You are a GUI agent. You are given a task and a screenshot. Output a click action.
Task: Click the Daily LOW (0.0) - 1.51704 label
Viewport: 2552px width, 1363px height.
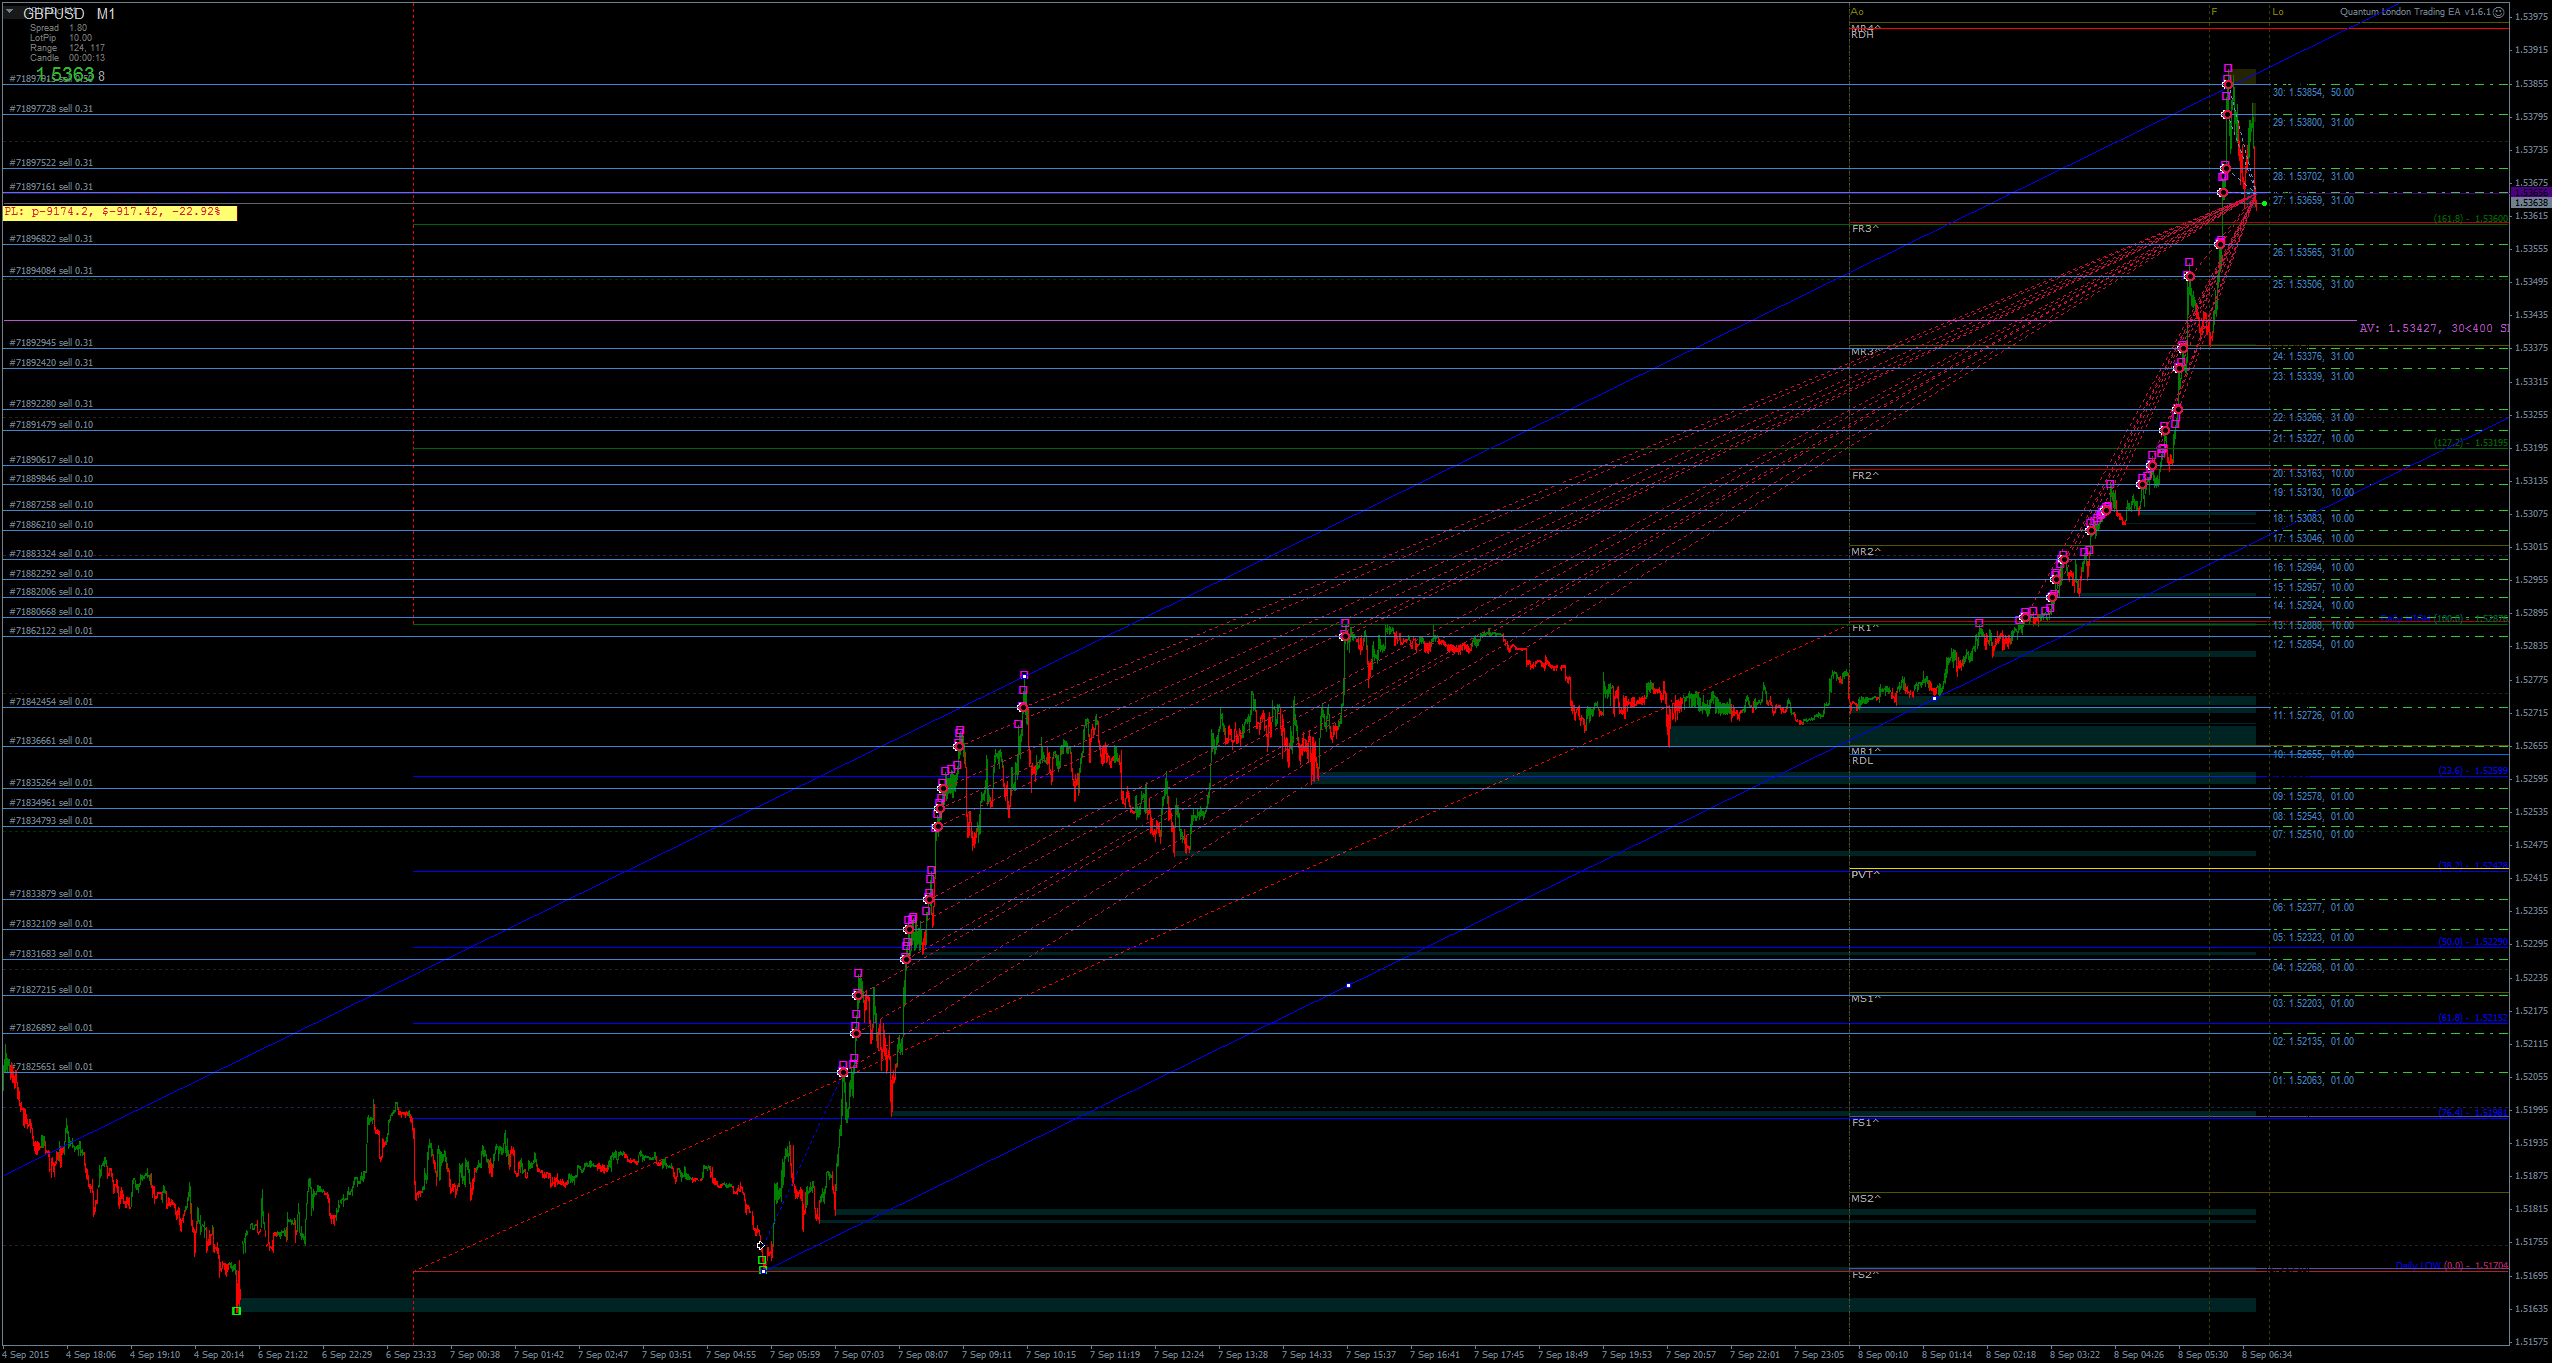tap(2451, 1266)
